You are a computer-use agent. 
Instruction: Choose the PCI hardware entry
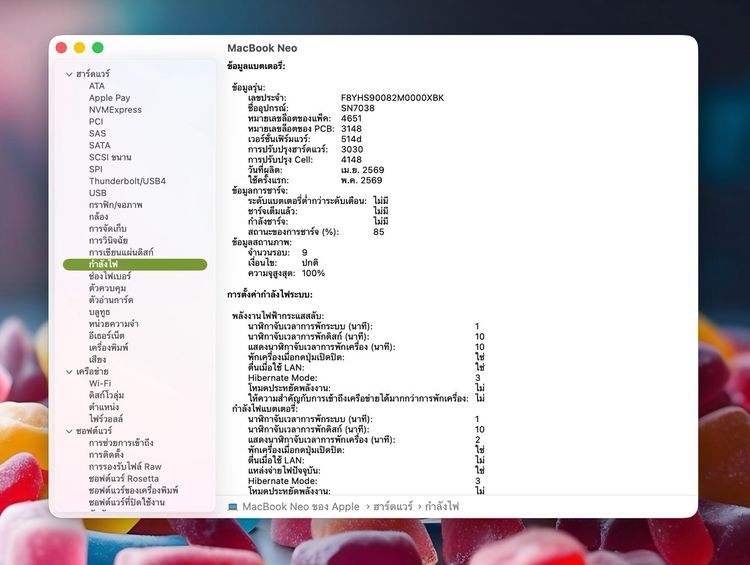coord(96,122)
